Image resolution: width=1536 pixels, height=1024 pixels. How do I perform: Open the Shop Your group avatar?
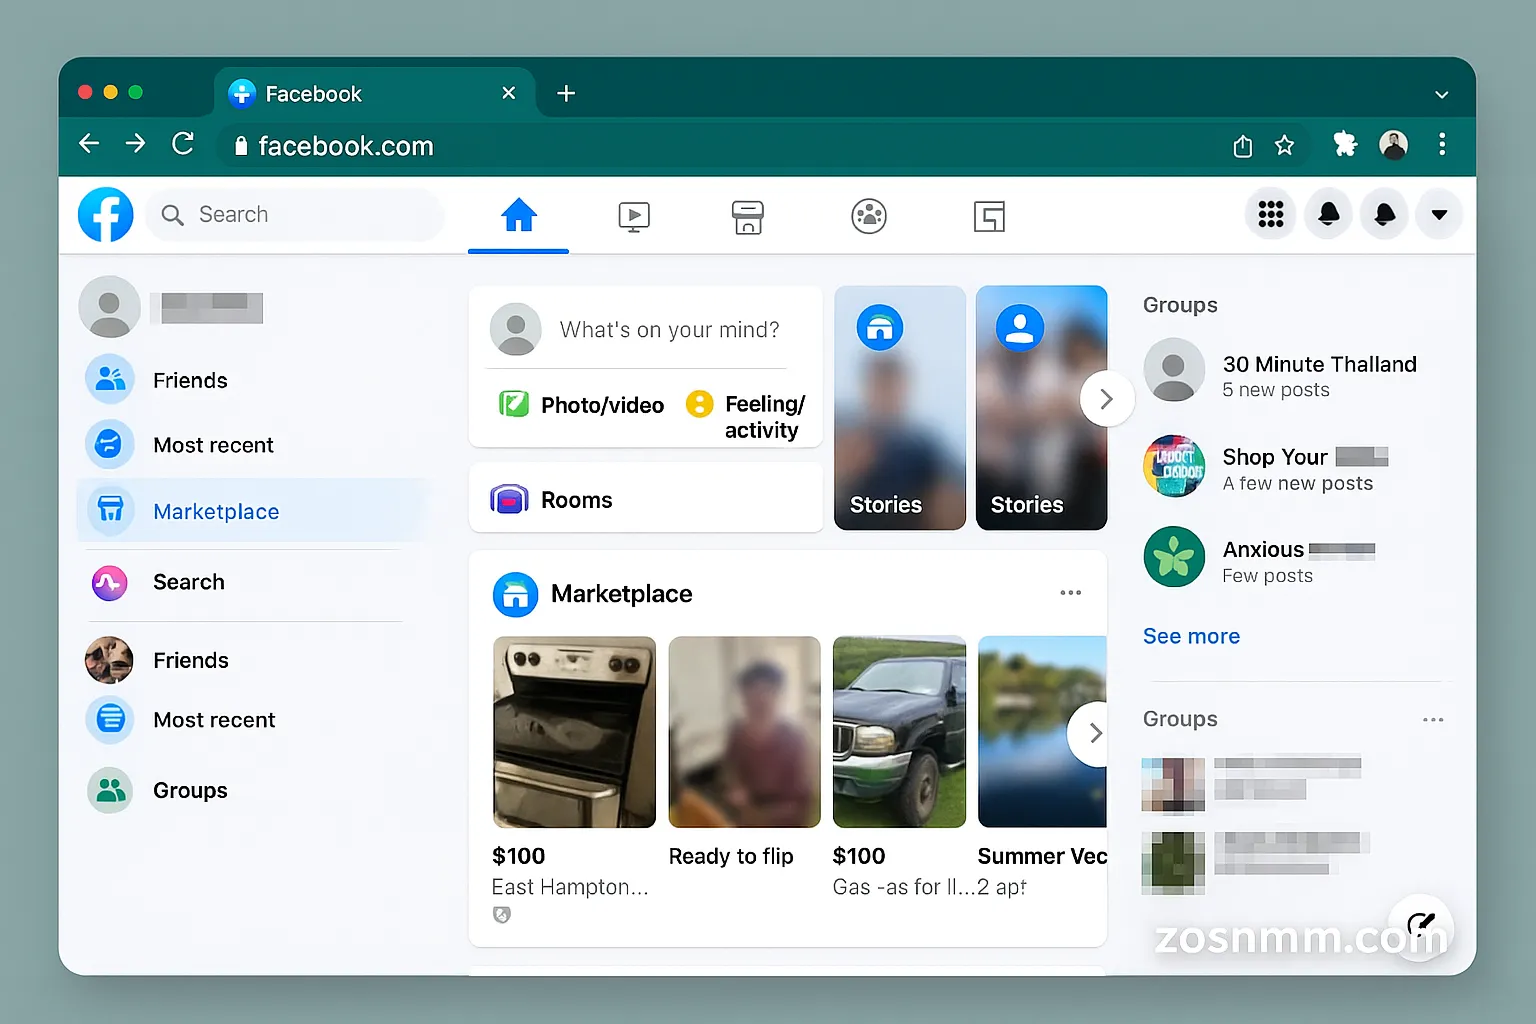(1174, 466)
